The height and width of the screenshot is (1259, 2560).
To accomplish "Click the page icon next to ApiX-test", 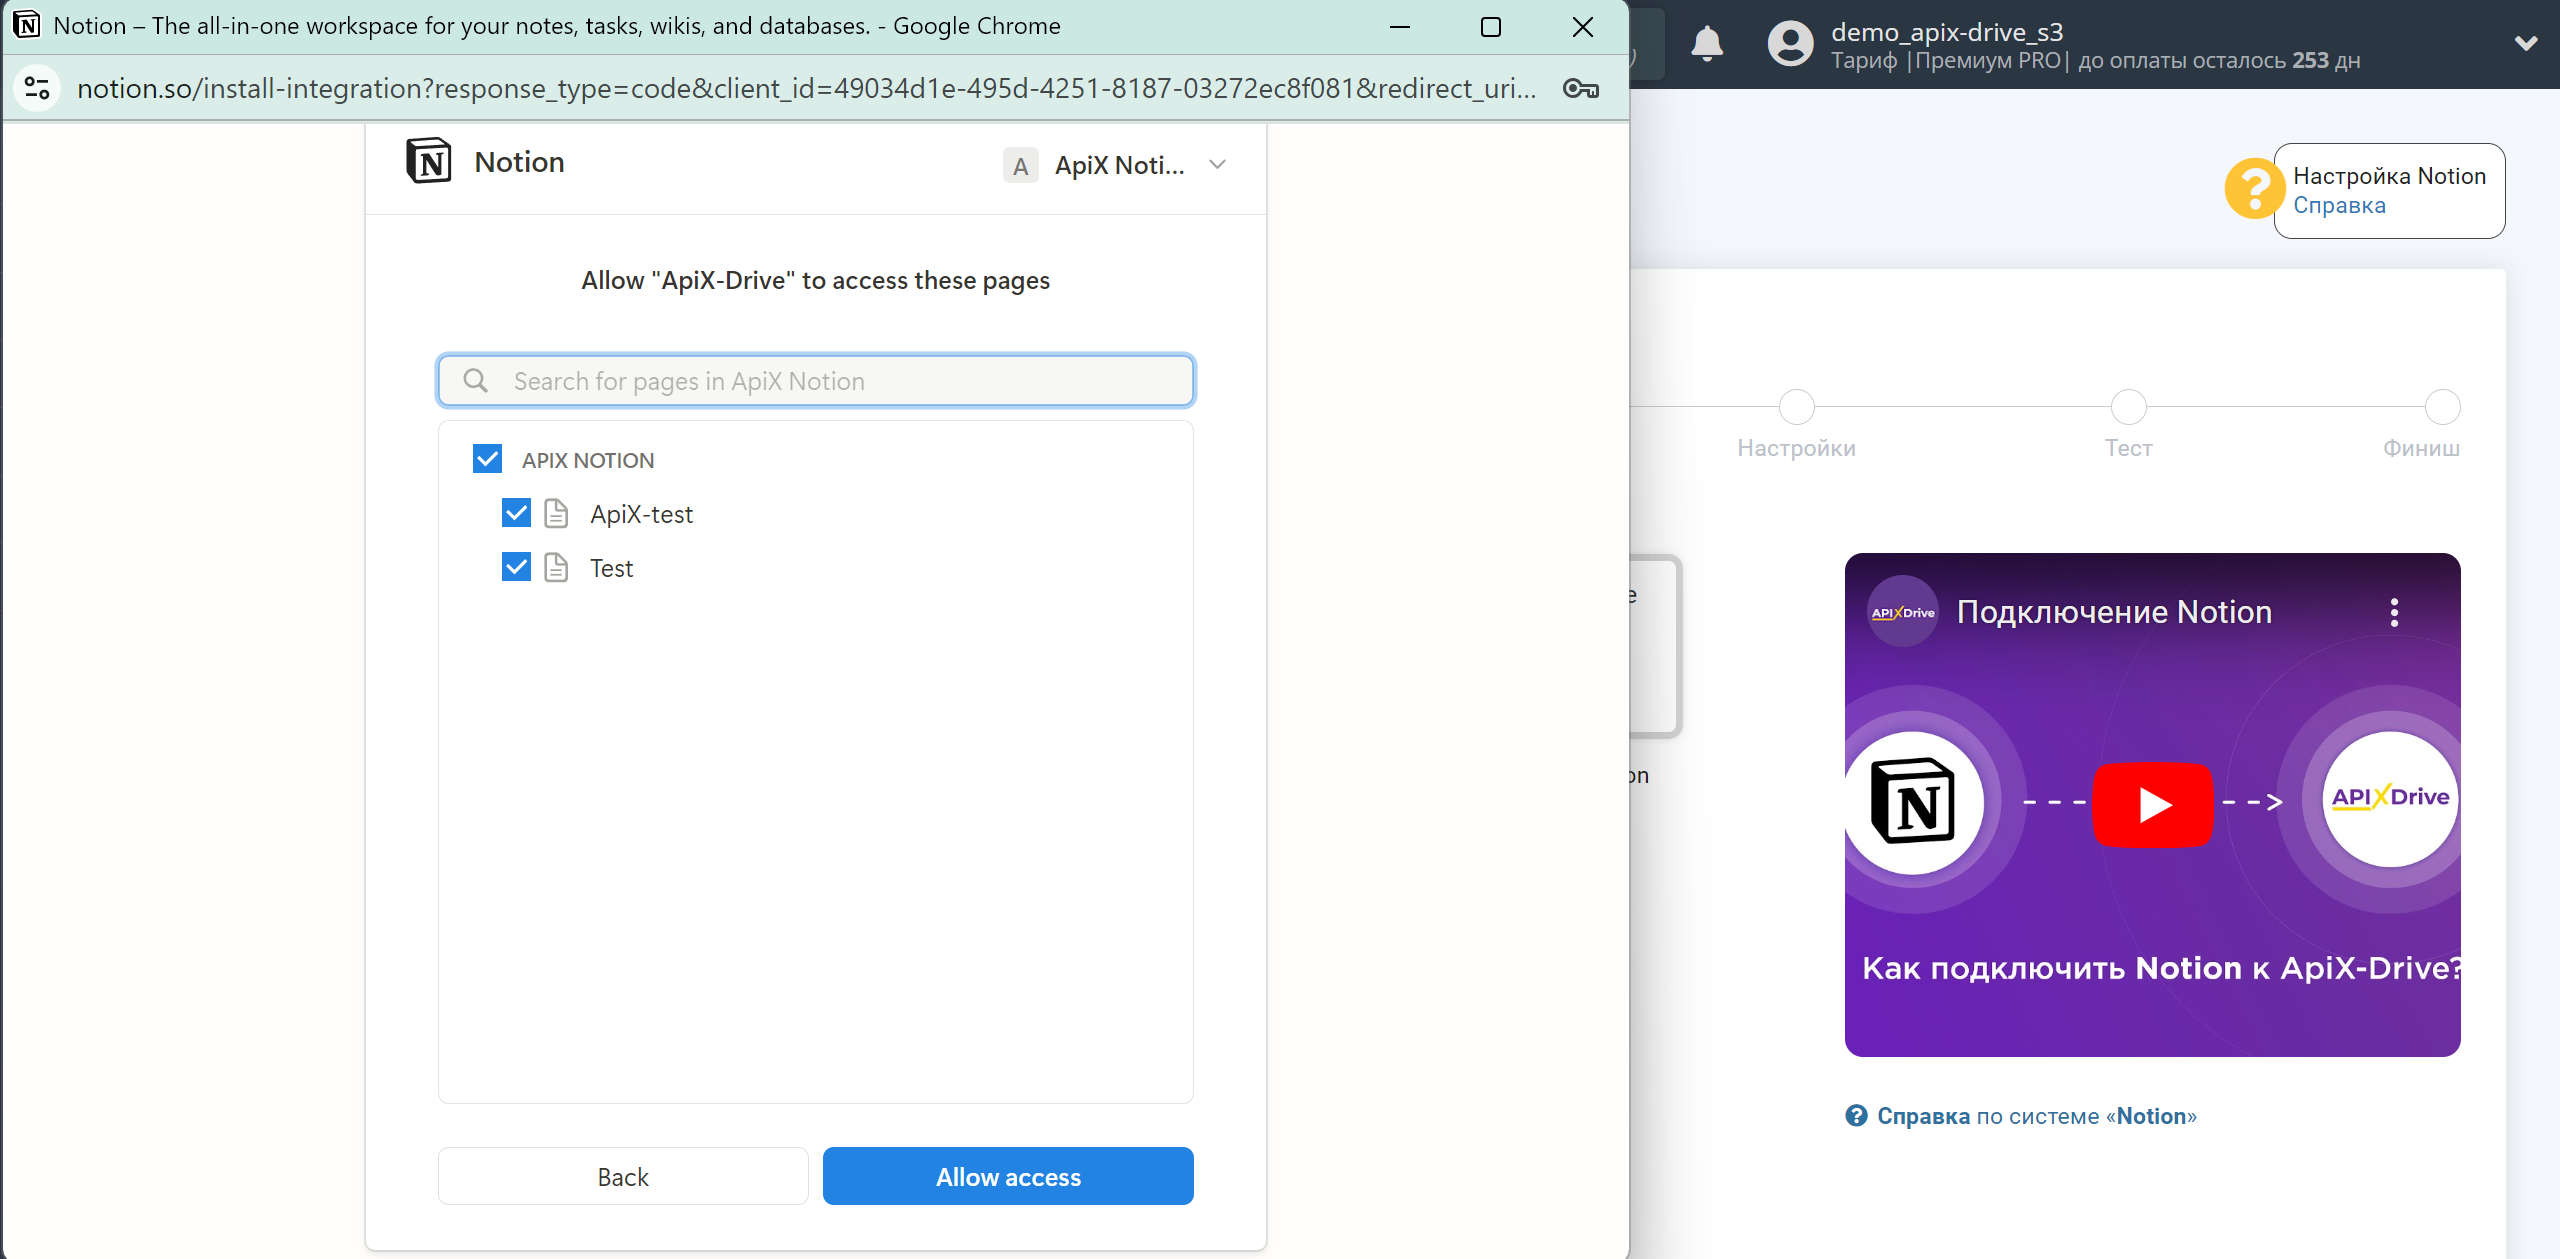I will click(x=556, y=514).
